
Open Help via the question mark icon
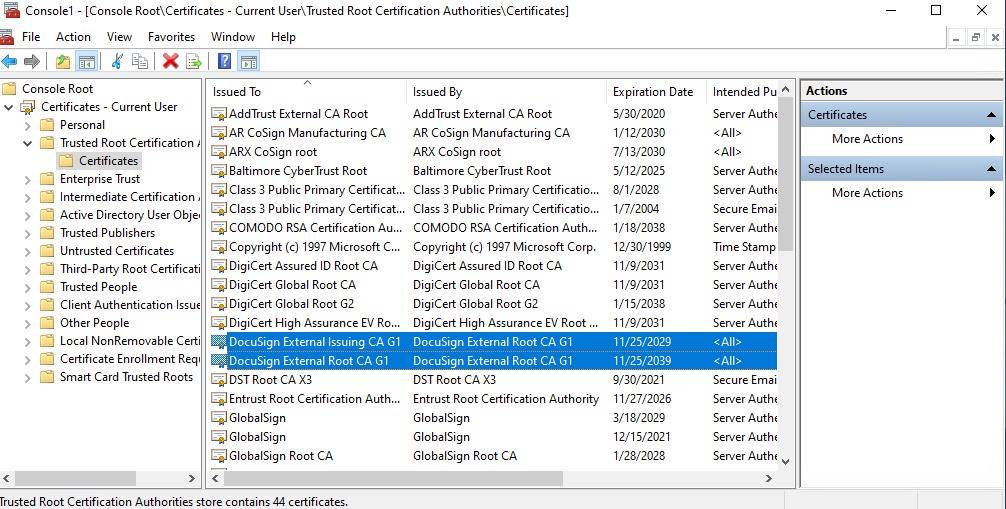(225, 62)
